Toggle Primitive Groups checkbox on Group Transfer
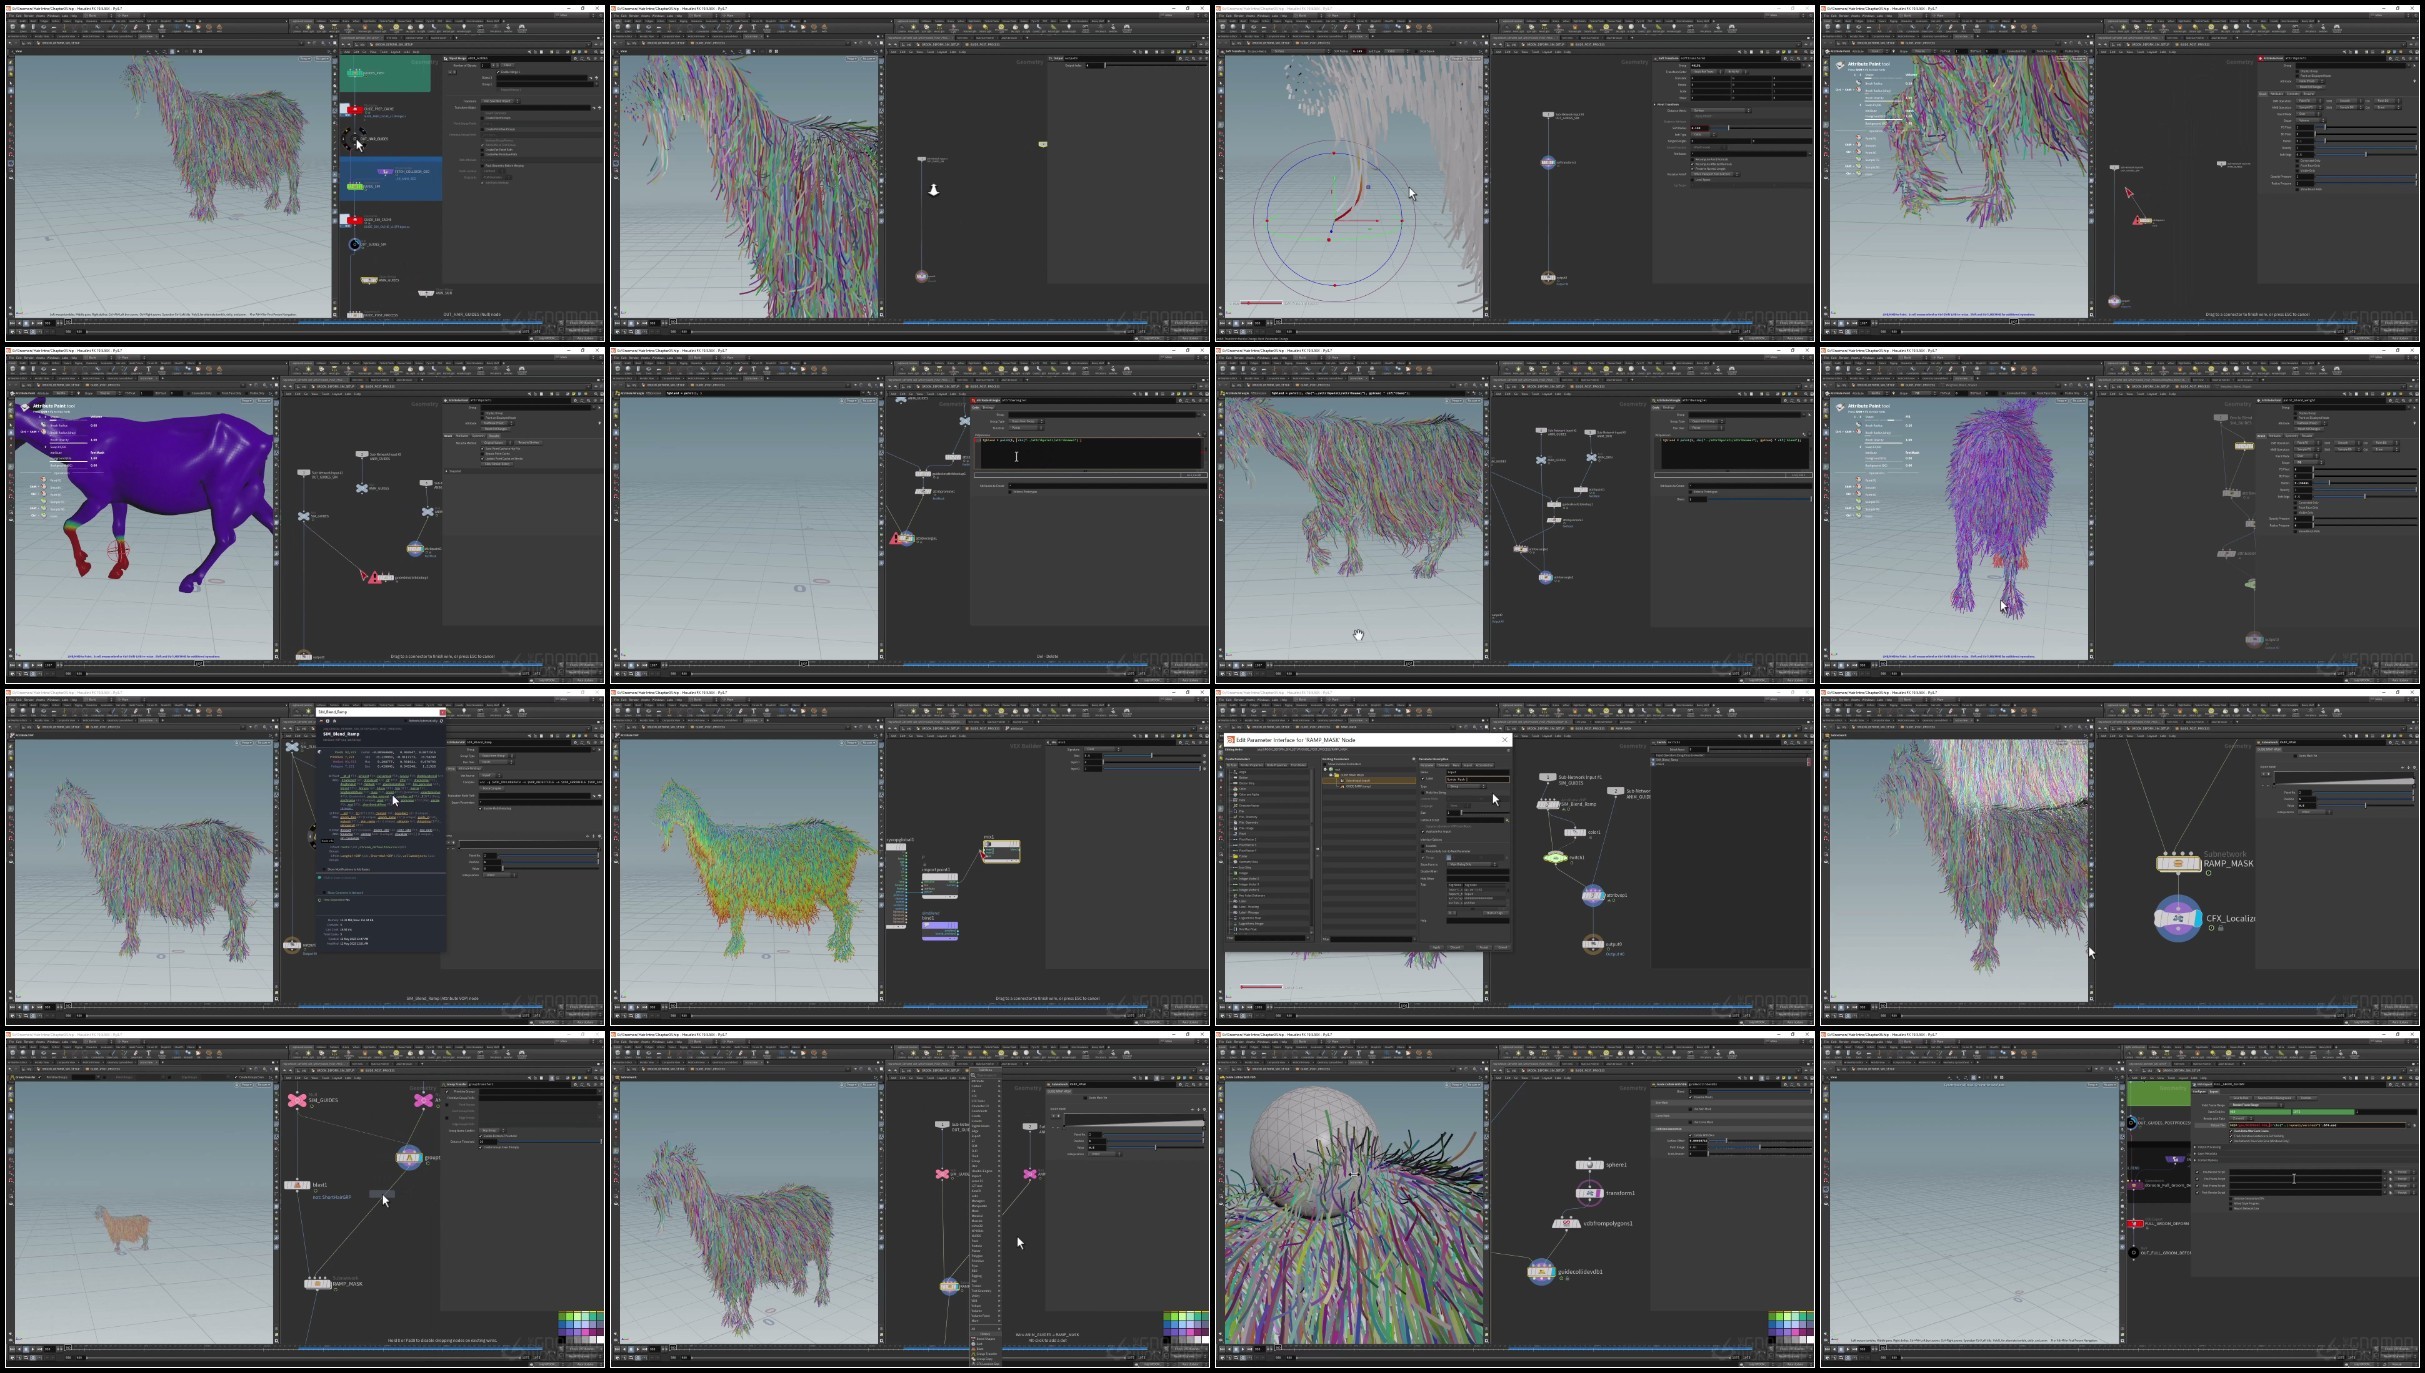Image resolution: width=2425 pixels, height=1373 pixels. 447,1092
